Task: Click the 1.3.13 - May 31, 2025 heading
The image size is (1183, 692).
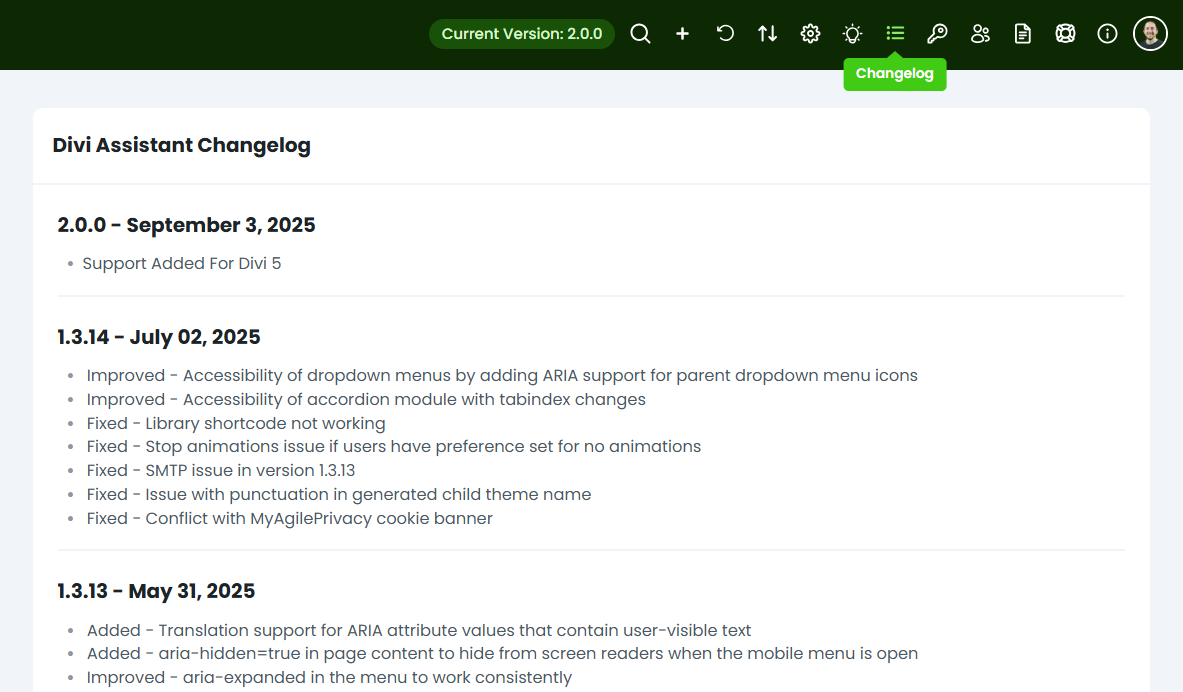Action: point(156,591)
